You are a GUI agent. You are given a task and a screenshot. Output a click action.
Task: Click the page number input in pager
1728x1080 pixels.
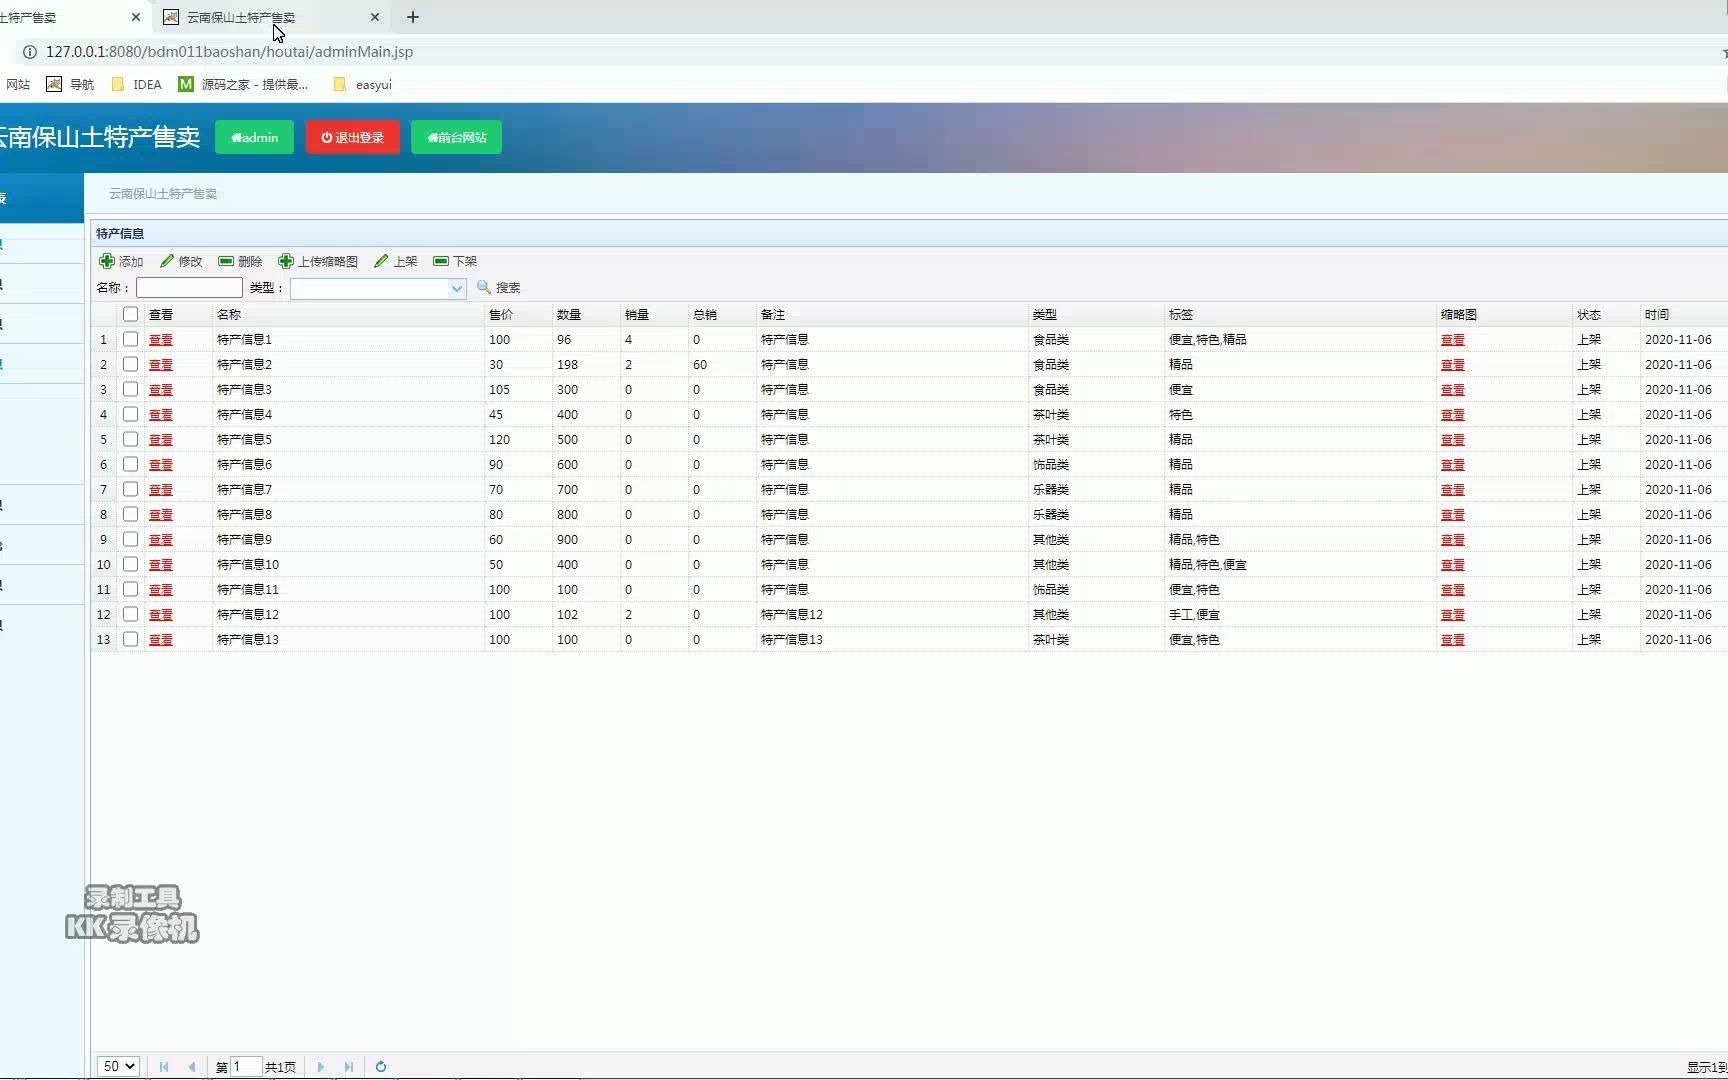246,1067
